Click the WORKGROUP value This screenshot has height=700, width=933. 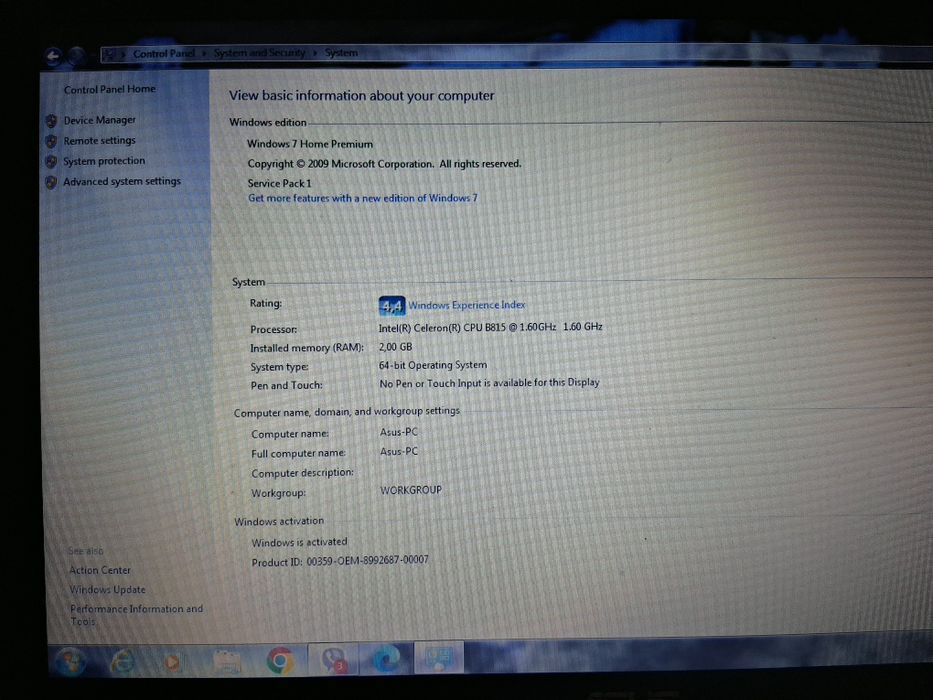click(x=411, y=490)
